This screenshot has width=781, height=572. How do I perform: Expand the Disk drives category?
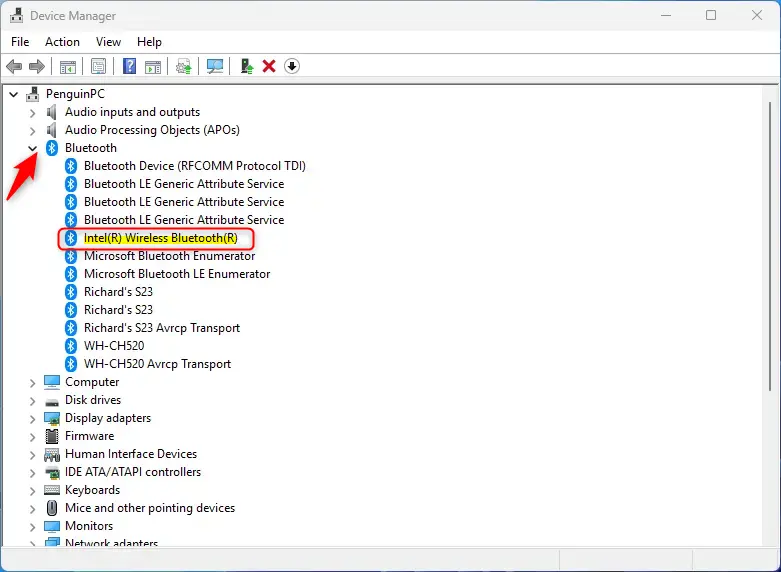coord(32,401)
